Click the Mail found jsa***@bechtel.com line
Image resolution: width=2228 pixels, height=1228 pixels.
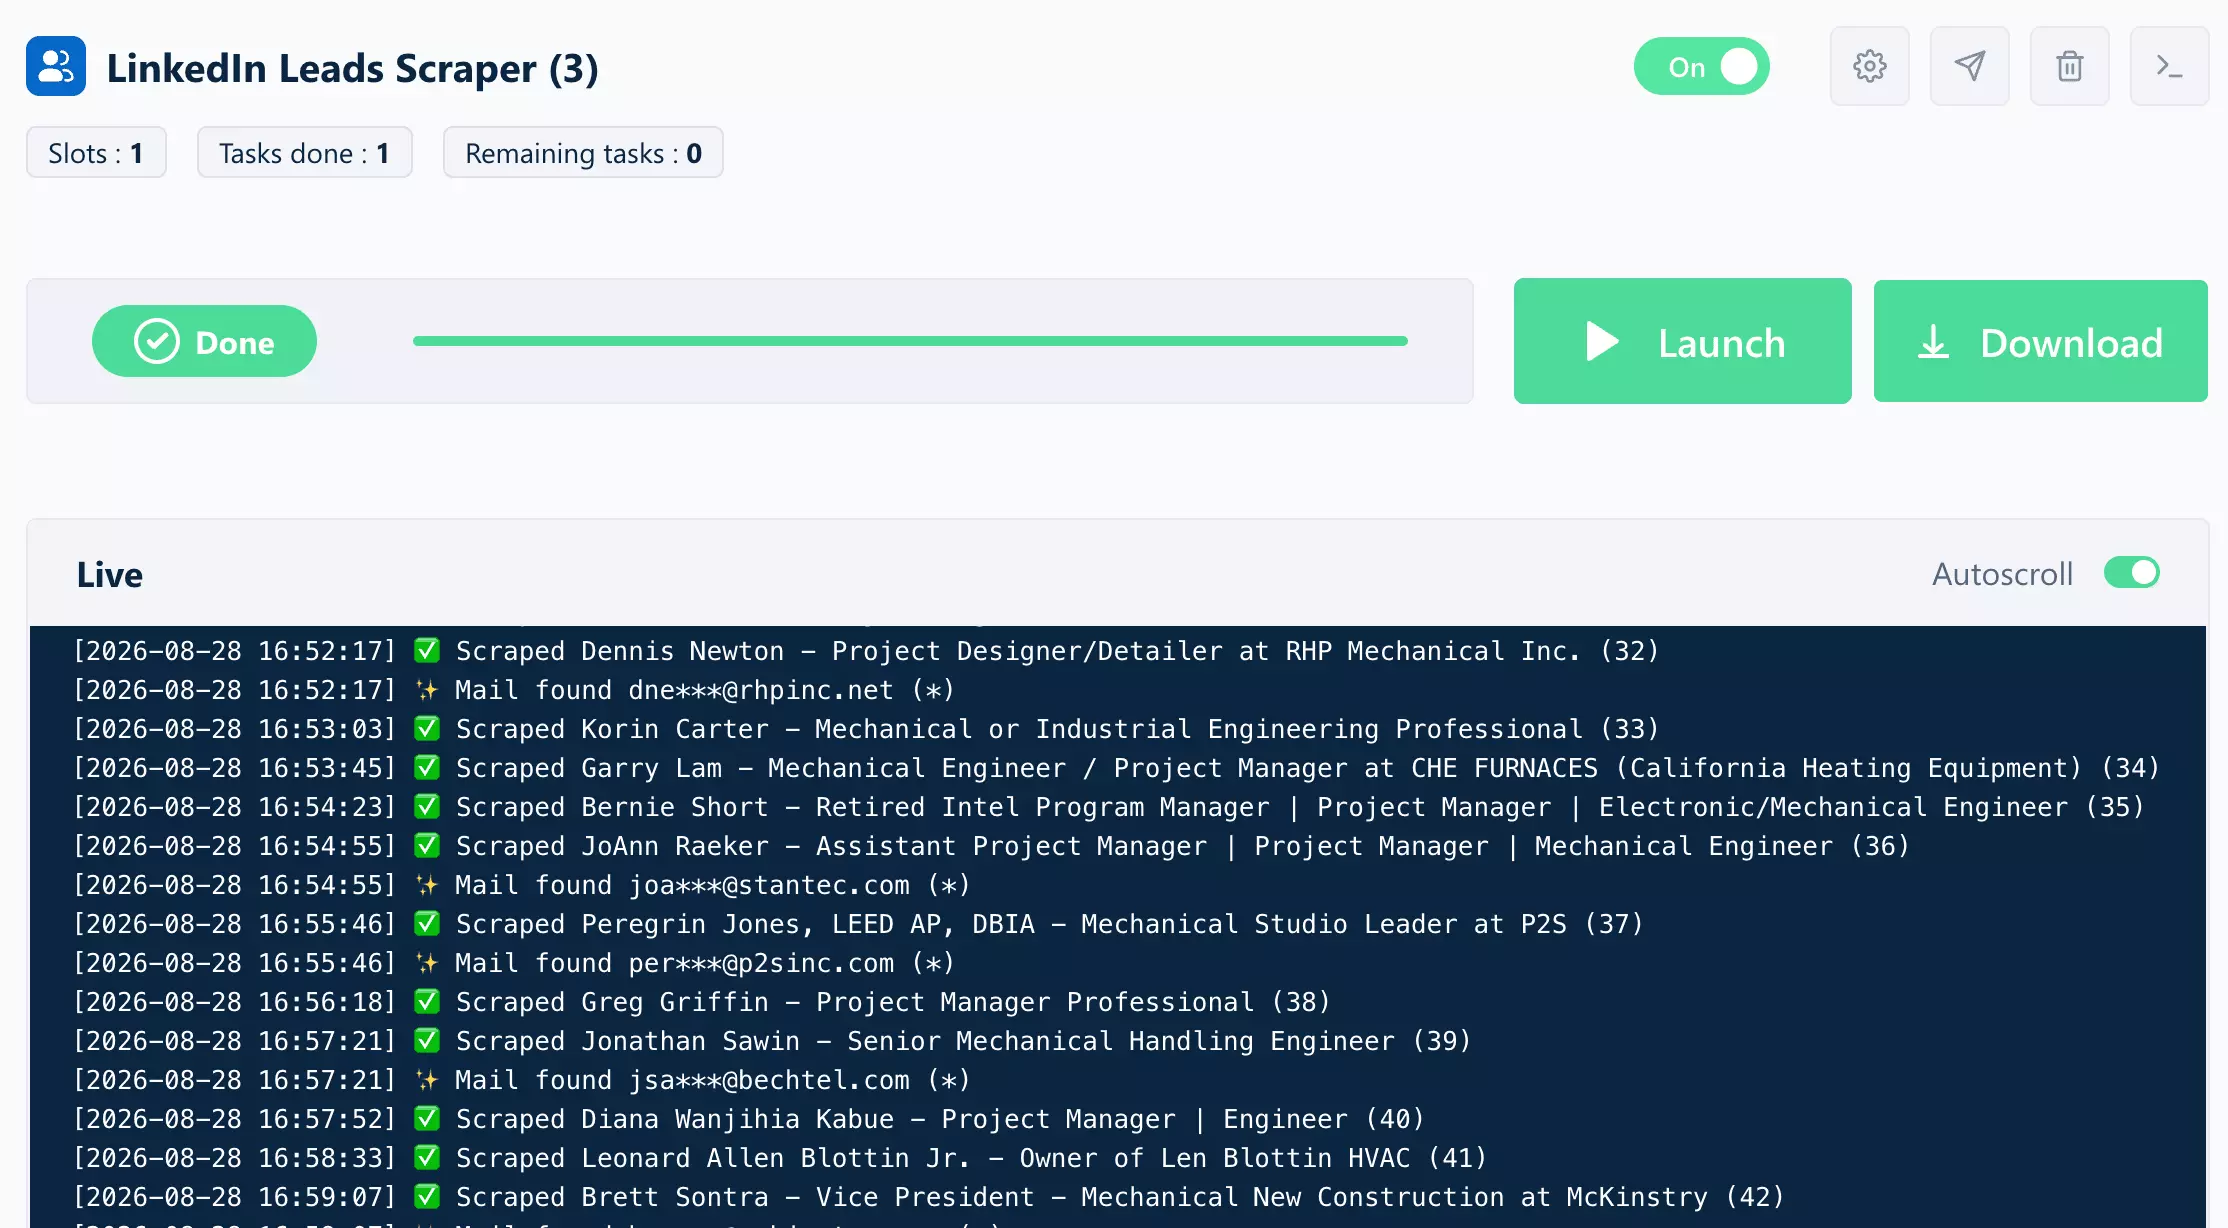point(522,1080)
